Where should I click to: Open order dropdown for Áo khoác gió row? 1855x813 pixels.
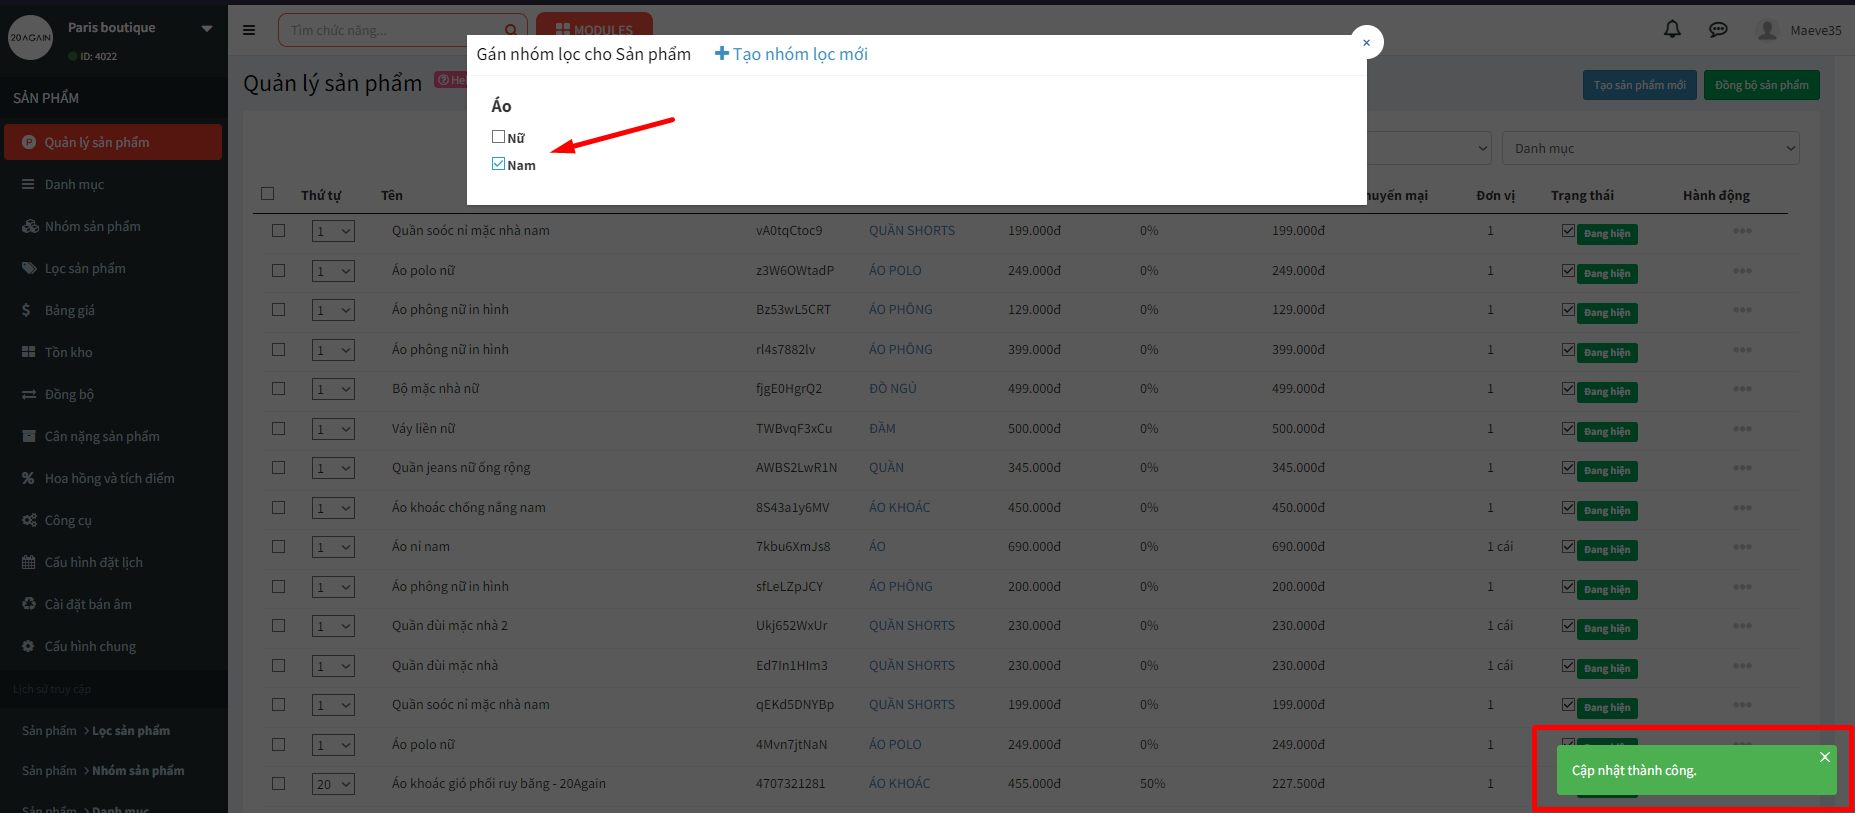click(333, 784)
